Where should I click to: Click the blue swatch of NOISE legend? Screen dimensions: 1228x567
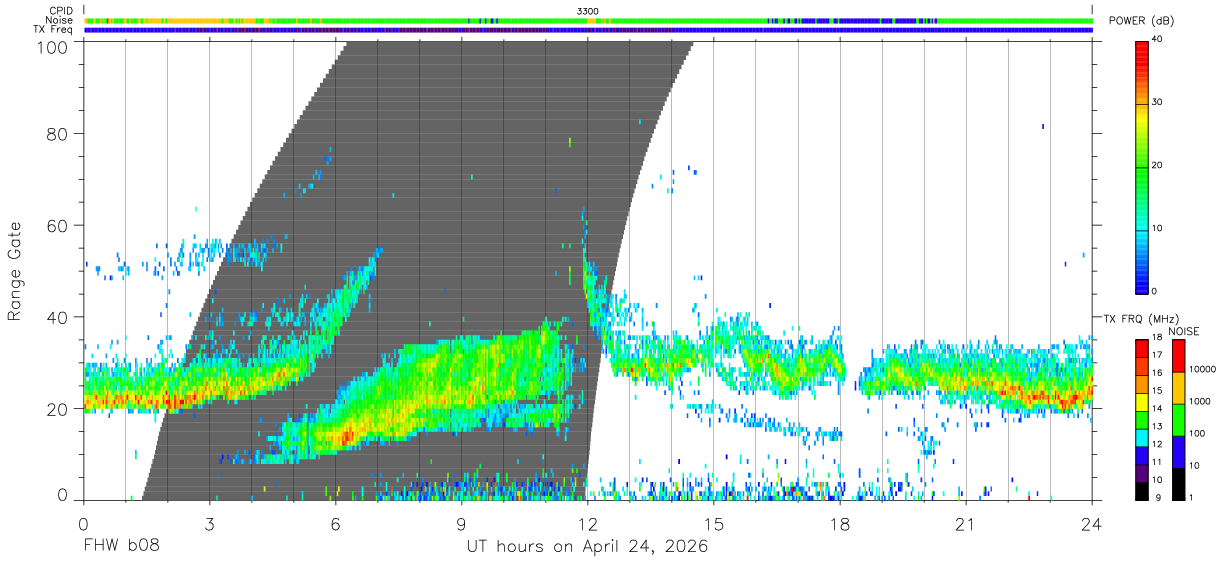click(x=1178, y=451)
